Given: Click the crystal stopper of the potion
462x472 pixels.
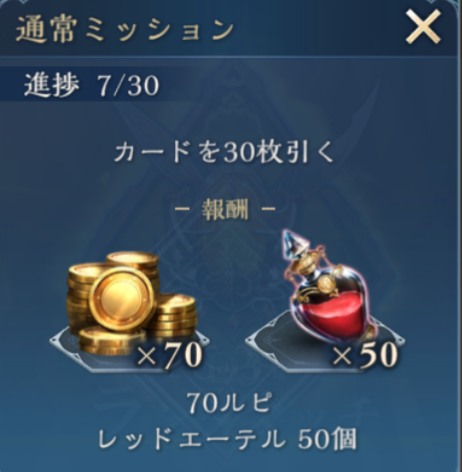Looking at the screenshot, I should pos(293,242).
